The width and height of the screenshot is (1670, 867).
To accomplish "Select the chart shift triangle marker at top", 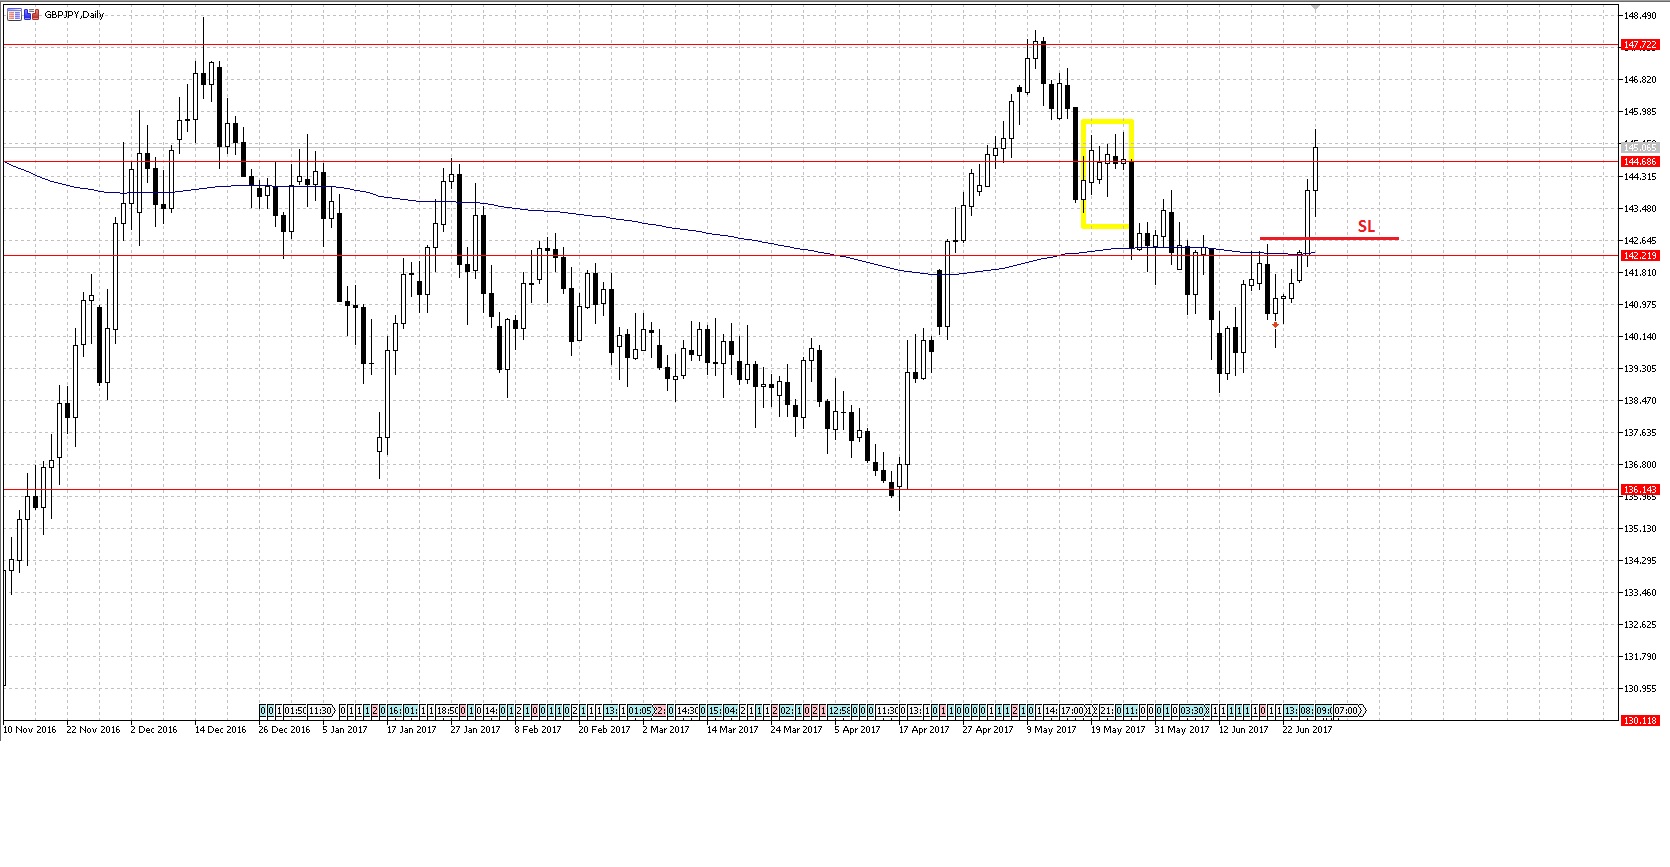I will [1316, 7].
